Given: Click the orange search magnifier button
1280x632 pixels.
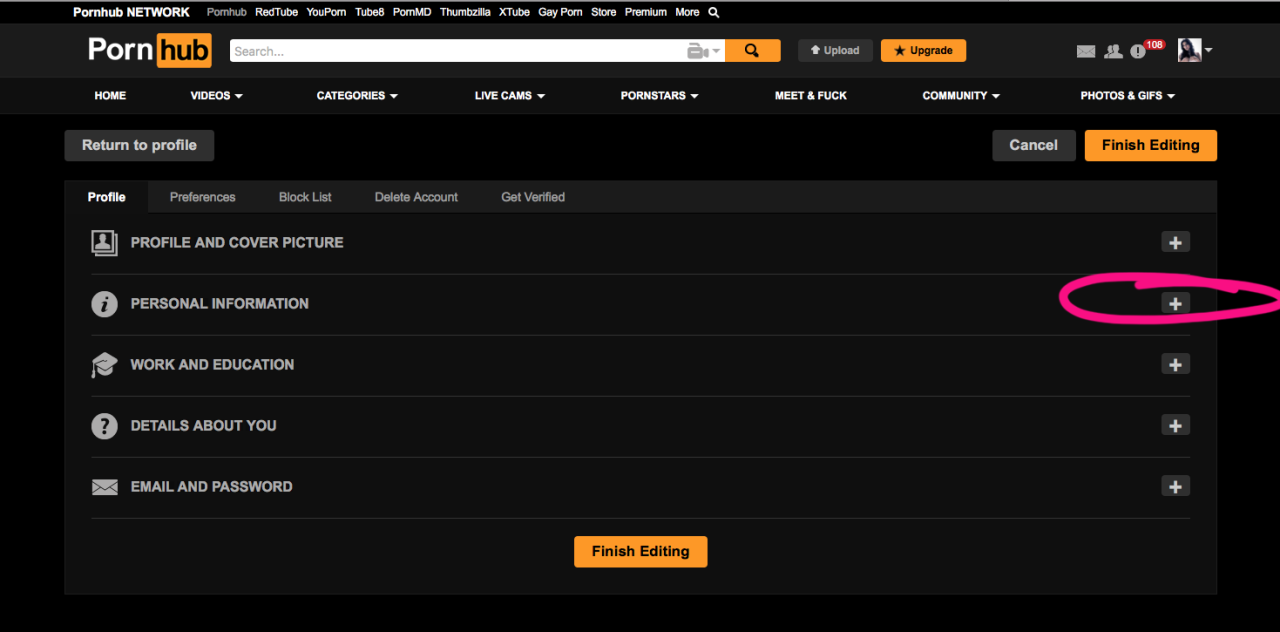Looking at the screenshot, I should tap(753, 50).
